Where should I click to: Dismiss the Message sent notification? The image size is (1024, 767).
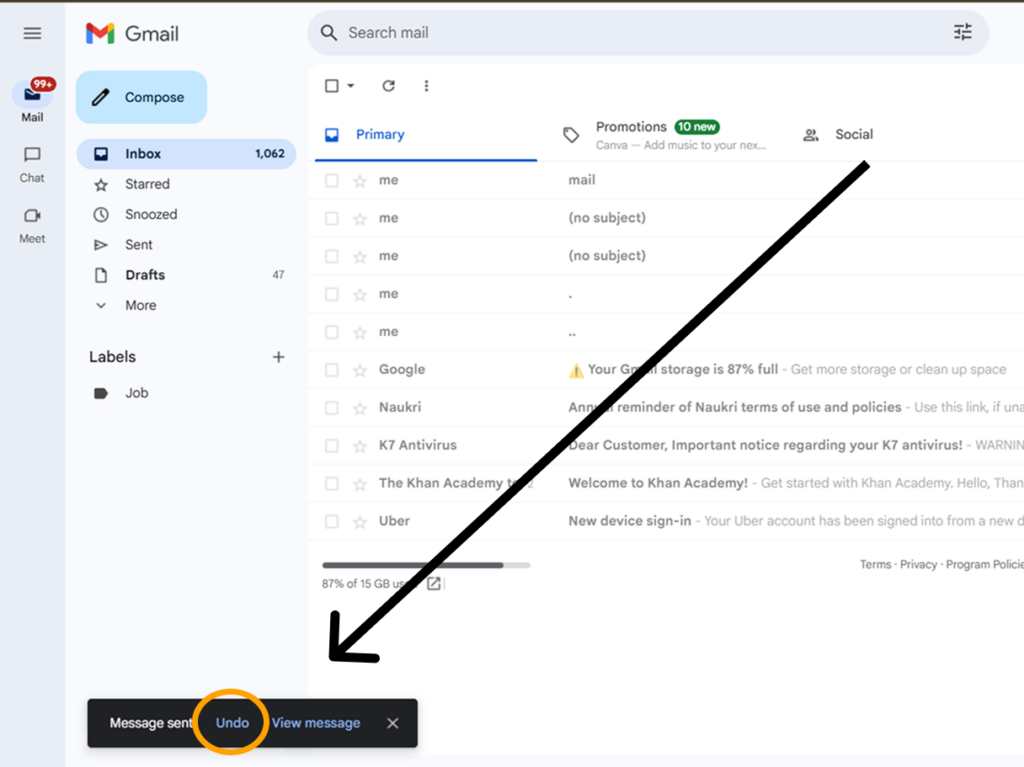coord(392,723)
